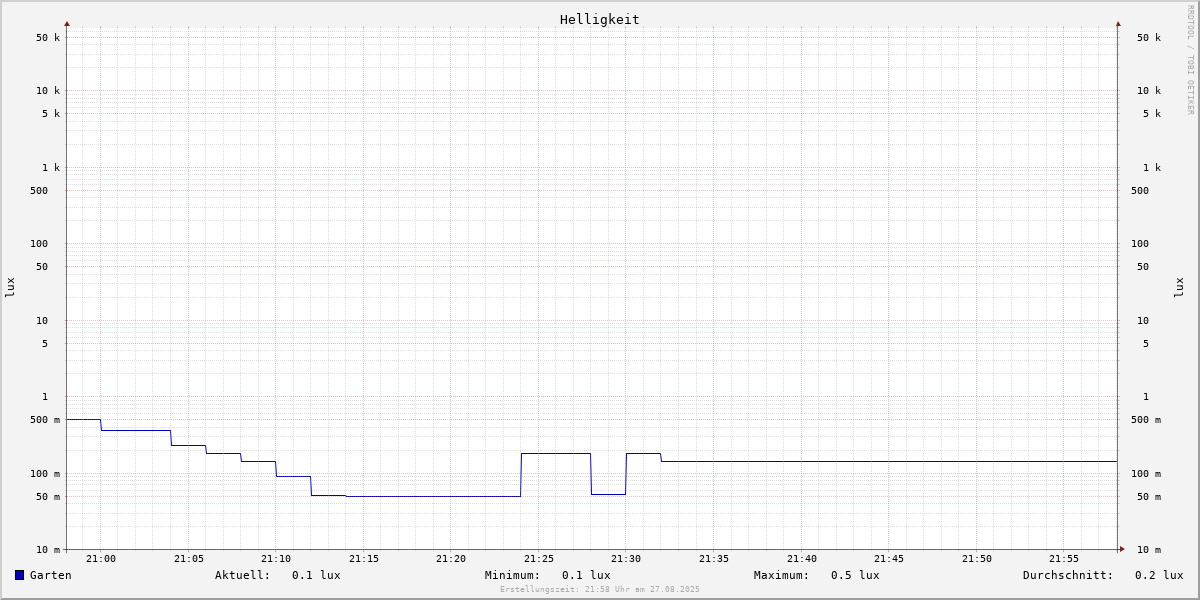Select the Durchschnitt value "0.2 lux"

click(1159, 575)
